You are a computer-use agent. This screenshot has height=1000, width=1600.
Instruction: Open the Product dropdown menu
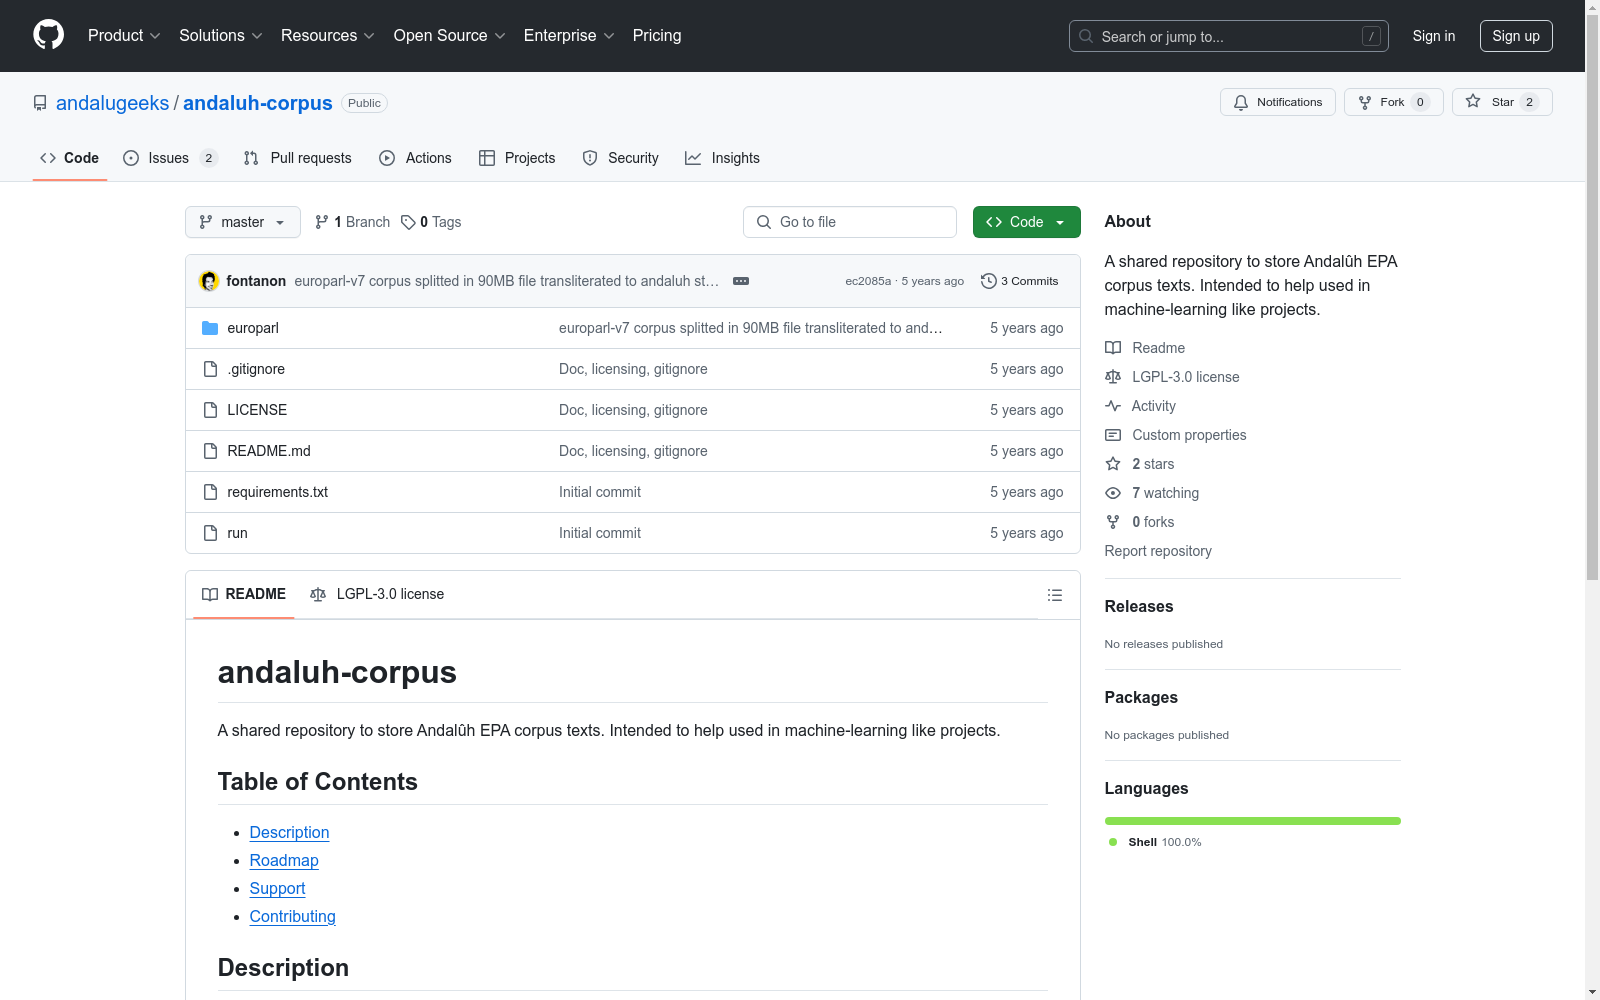tap(124, 35)
